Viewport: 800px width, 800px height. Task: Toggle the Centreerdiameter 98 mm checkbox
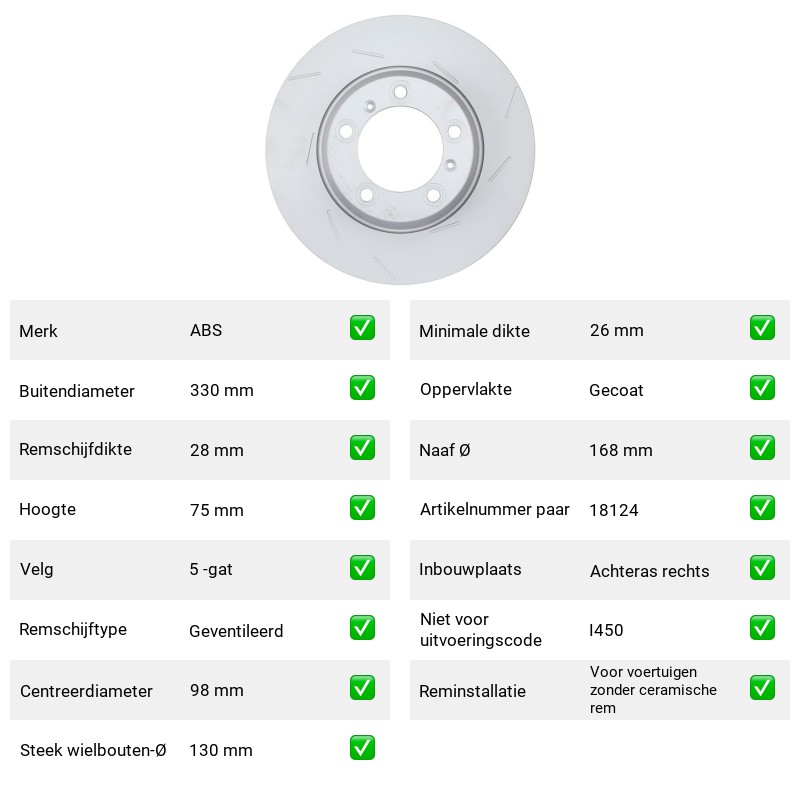pos(362,687)
